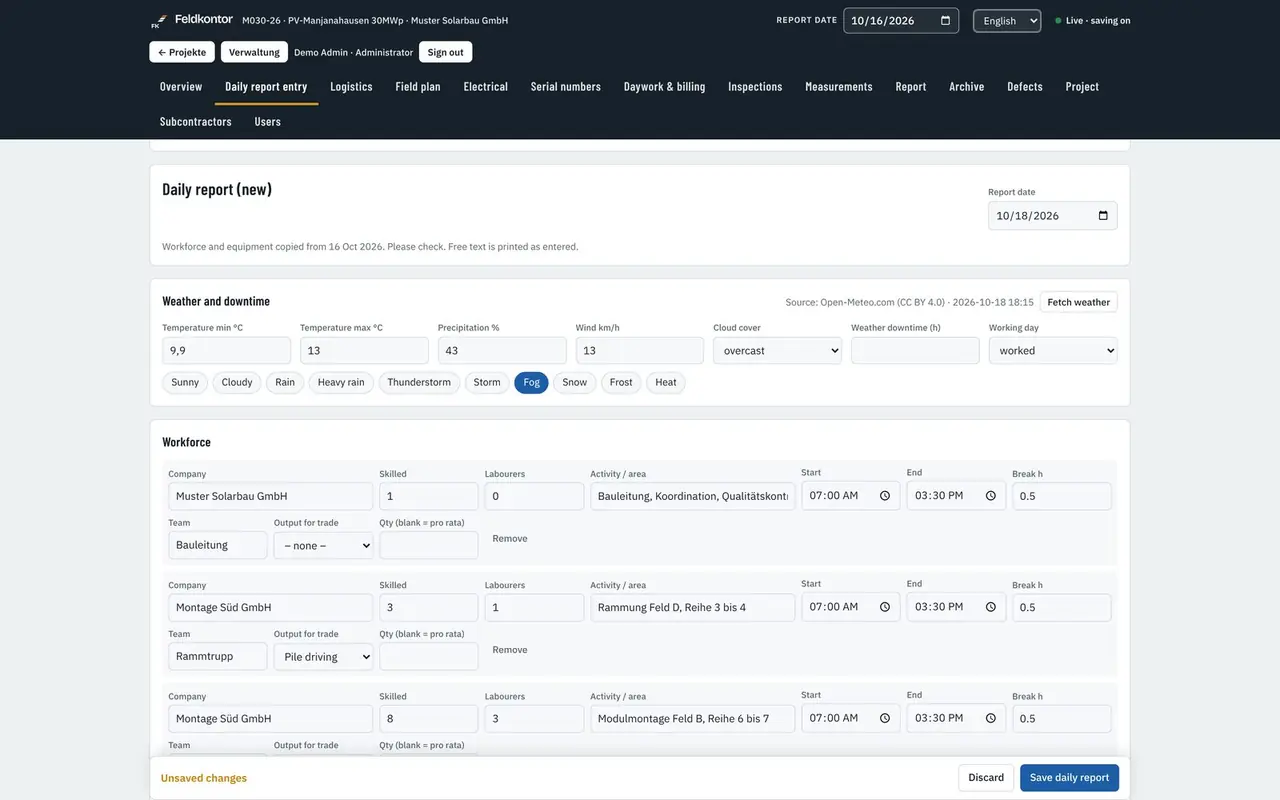1280x800 pixels.
Task: Click clock icon in Rammung Feld D Start time
Action: pos(885,607)
